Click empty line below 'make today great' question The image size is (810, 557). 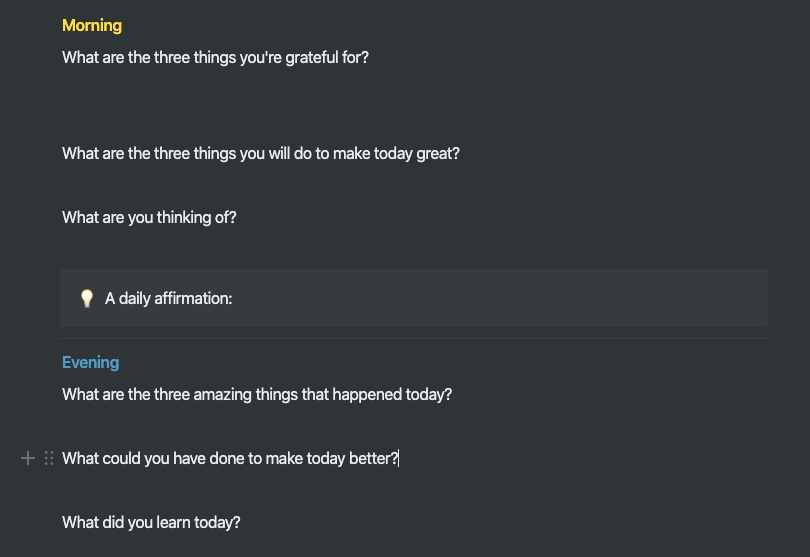414,185
